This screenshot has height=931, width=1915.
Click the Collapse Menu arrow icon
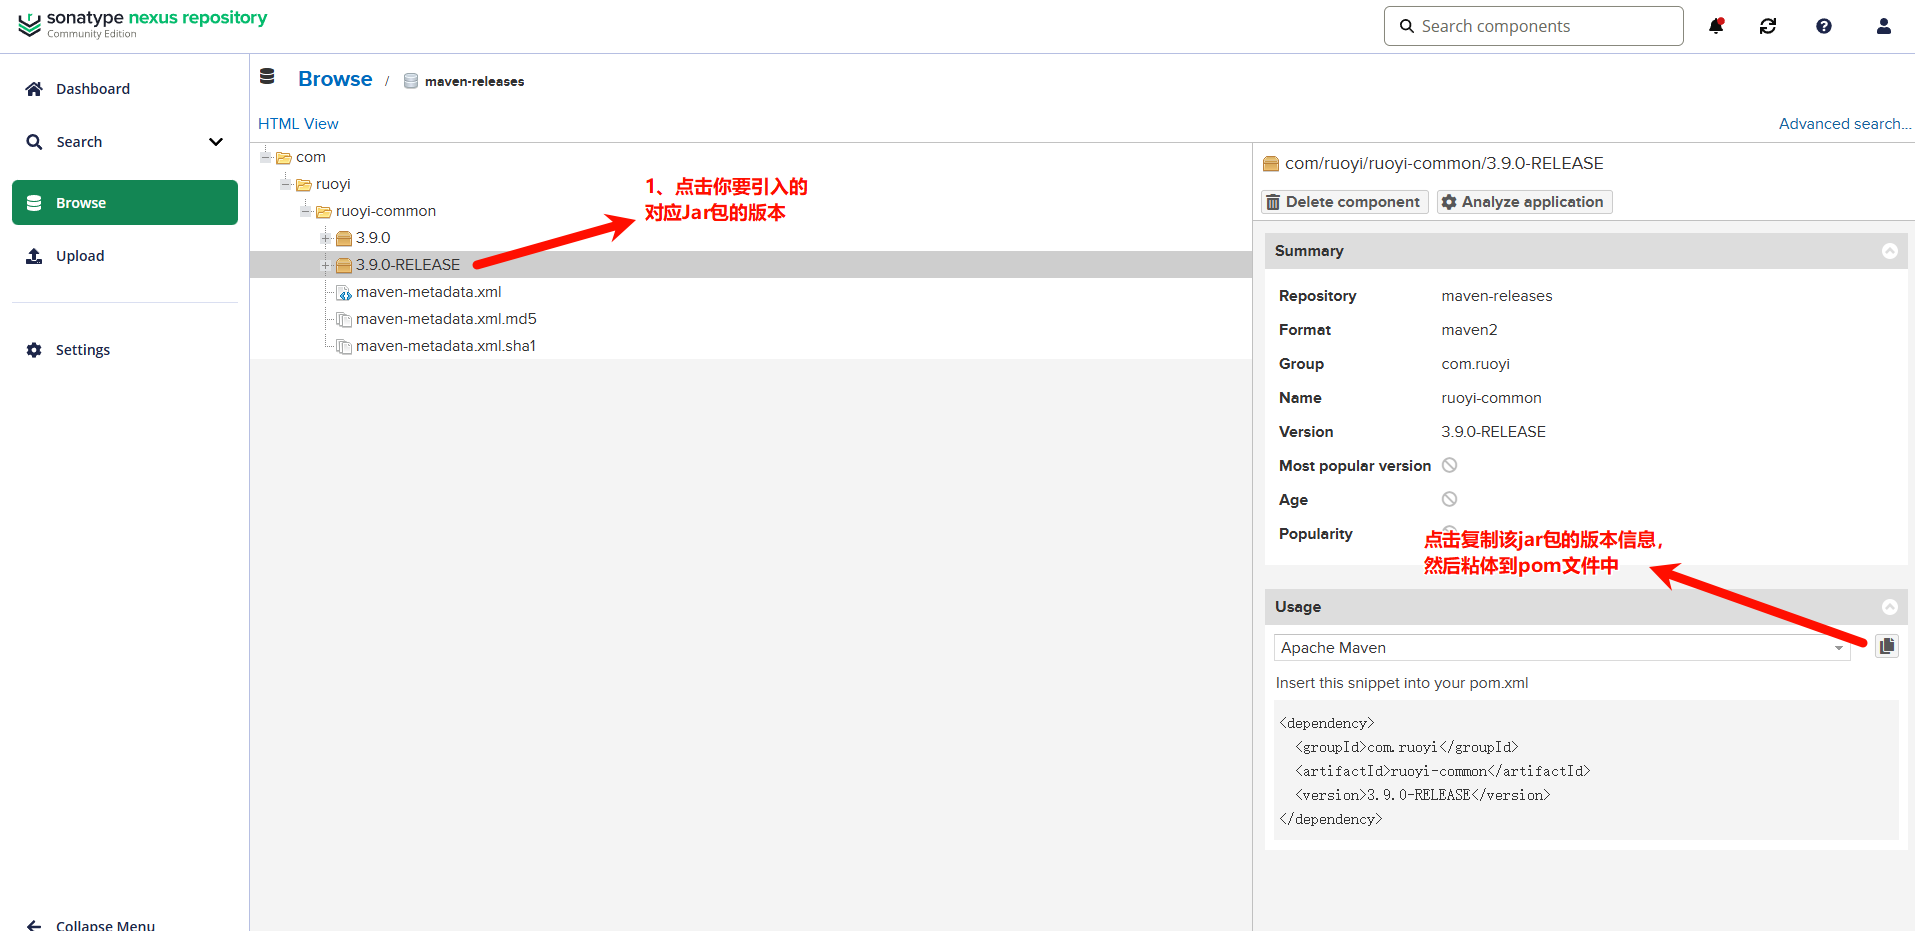(34, 925)
